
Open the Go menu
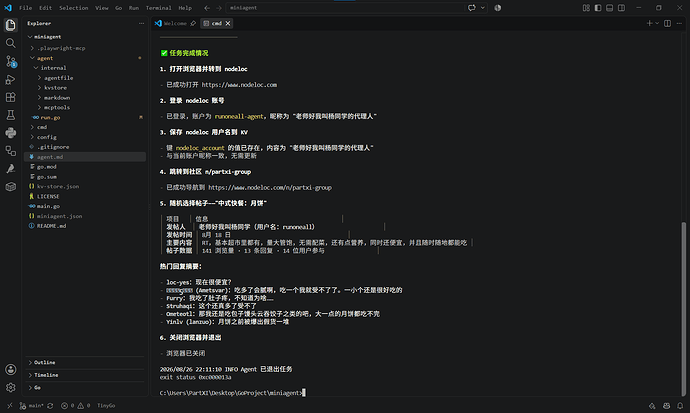tap(118, 8)
